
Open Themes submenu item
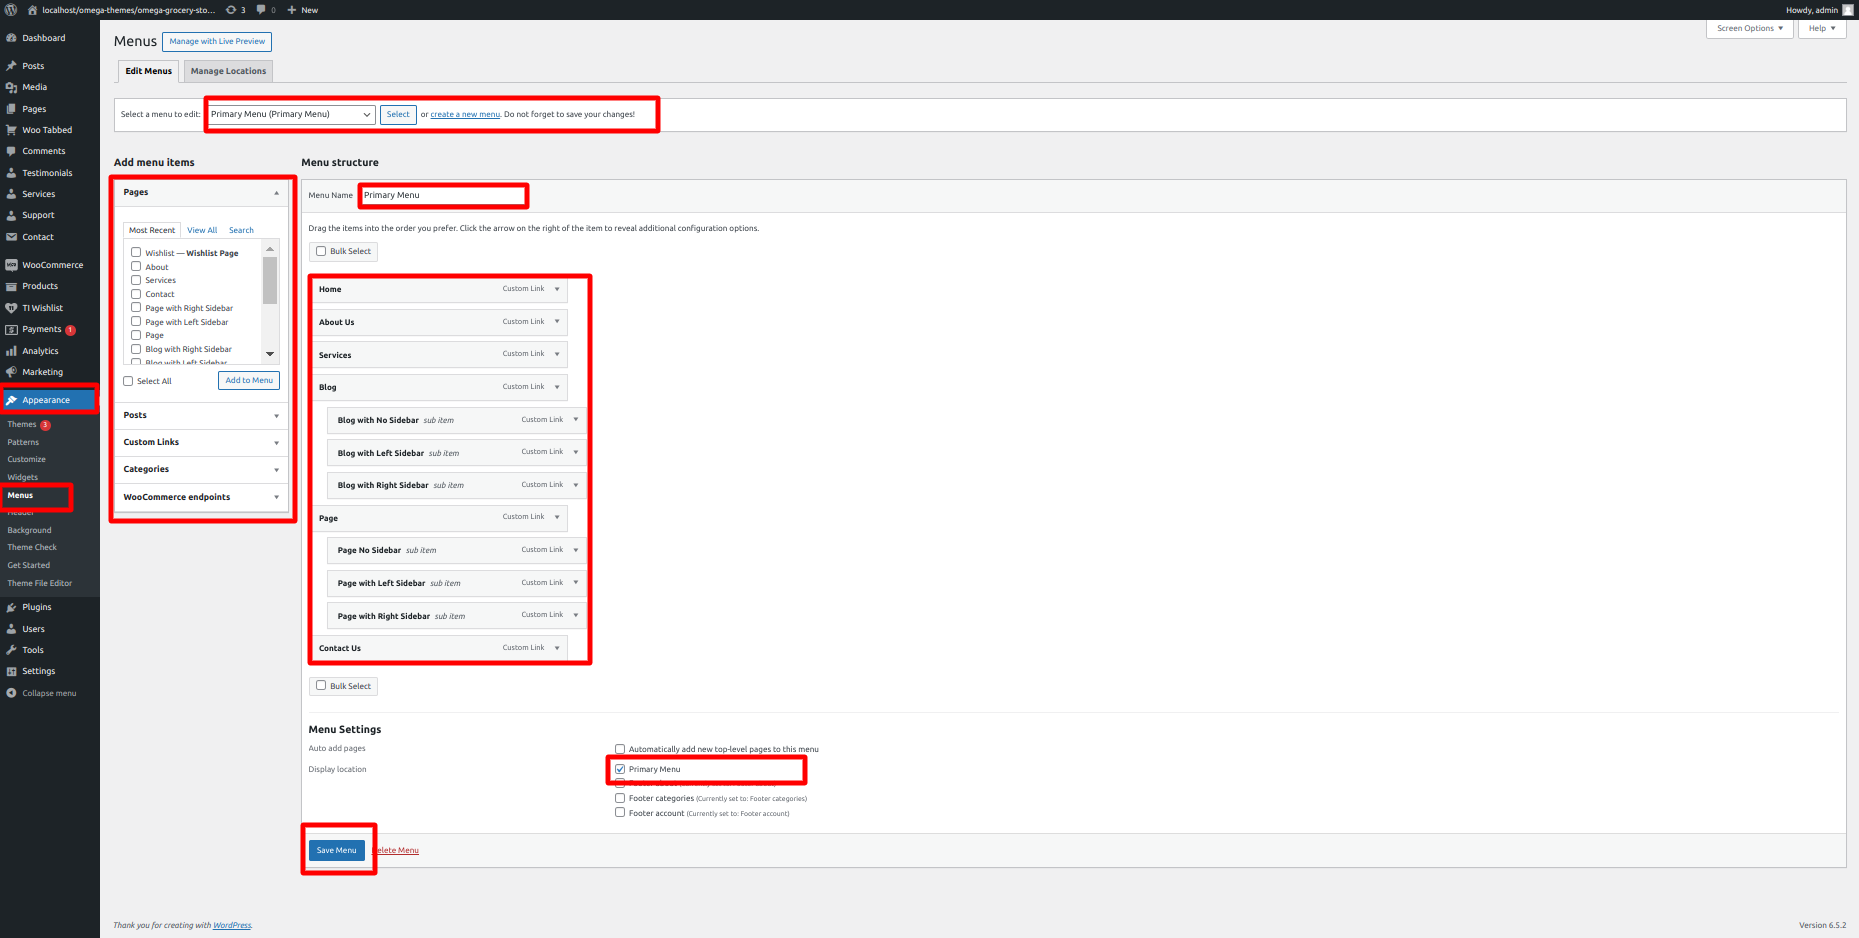[22, 424]
